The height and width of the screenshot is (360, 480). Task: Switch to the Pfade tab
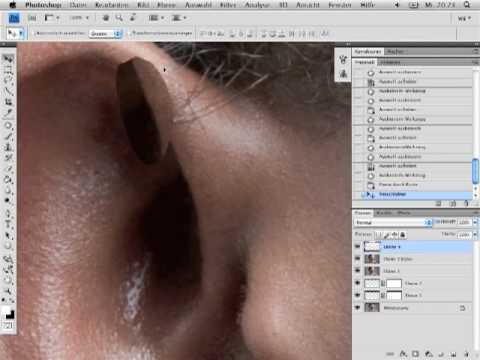403,213
